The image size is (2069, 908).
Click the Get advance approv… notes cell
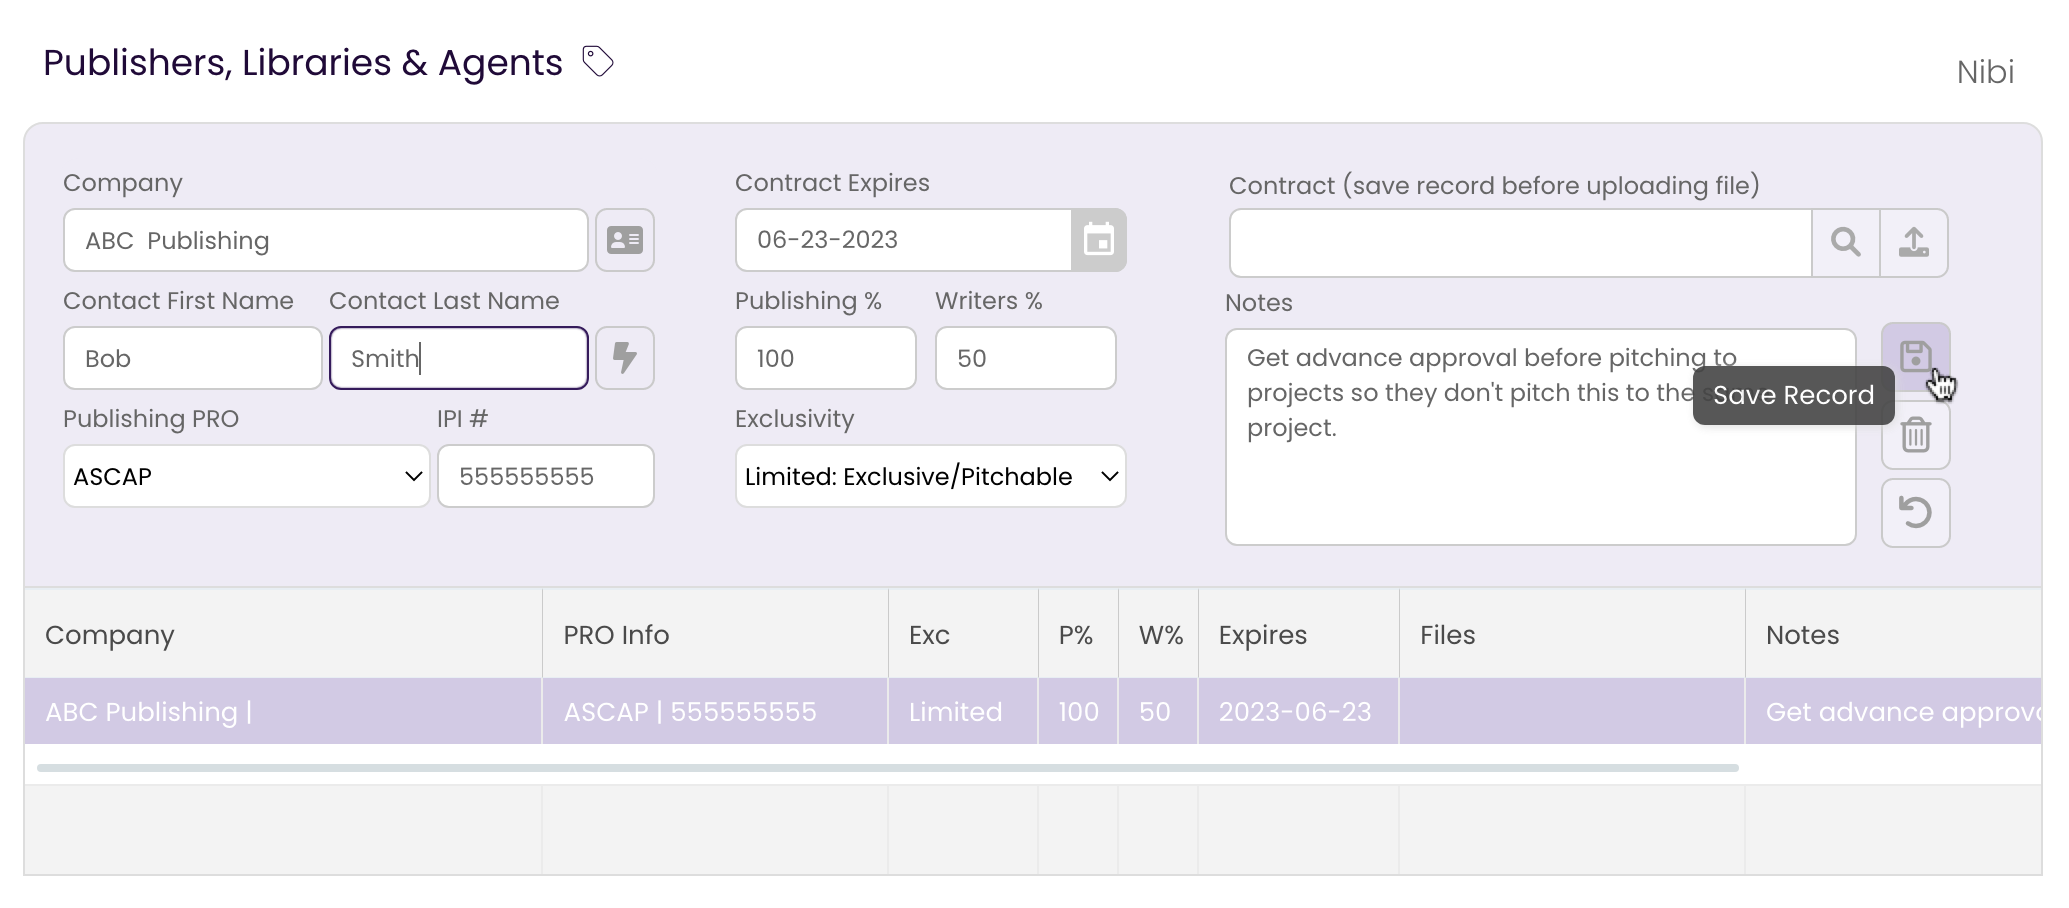coord(1893,711)
